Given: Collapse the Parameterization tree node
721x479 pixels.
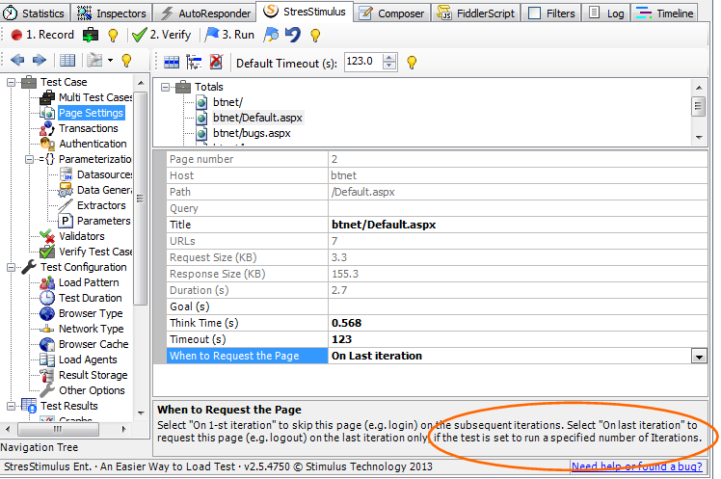Looking at the screenshot, I should (29, 160).
